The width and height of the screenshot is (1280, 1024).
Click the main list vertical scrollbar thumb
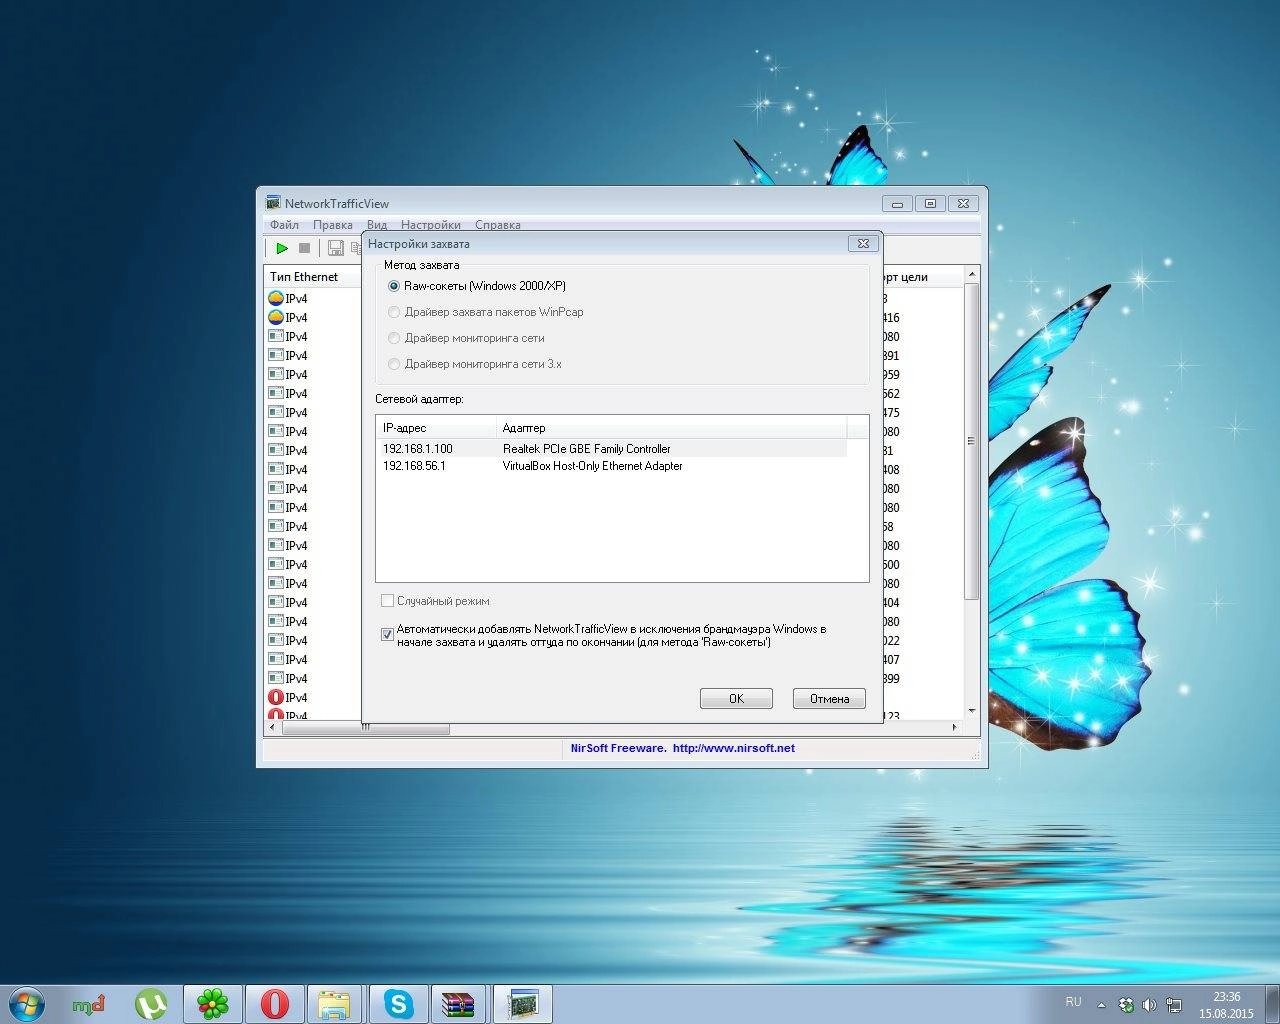970,441
